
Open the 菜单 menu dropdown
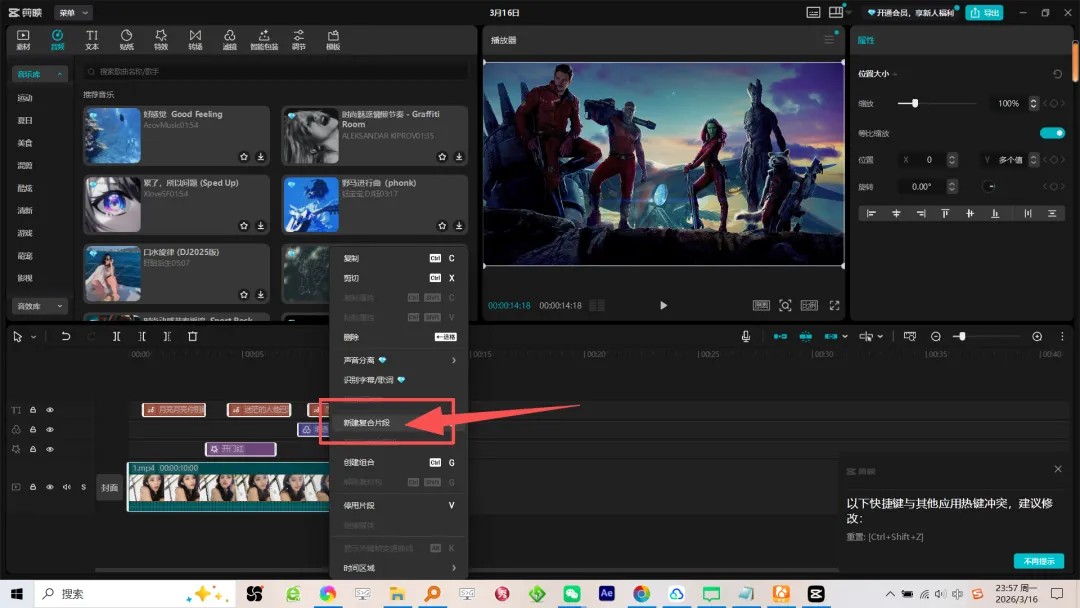tap(73, 12)
